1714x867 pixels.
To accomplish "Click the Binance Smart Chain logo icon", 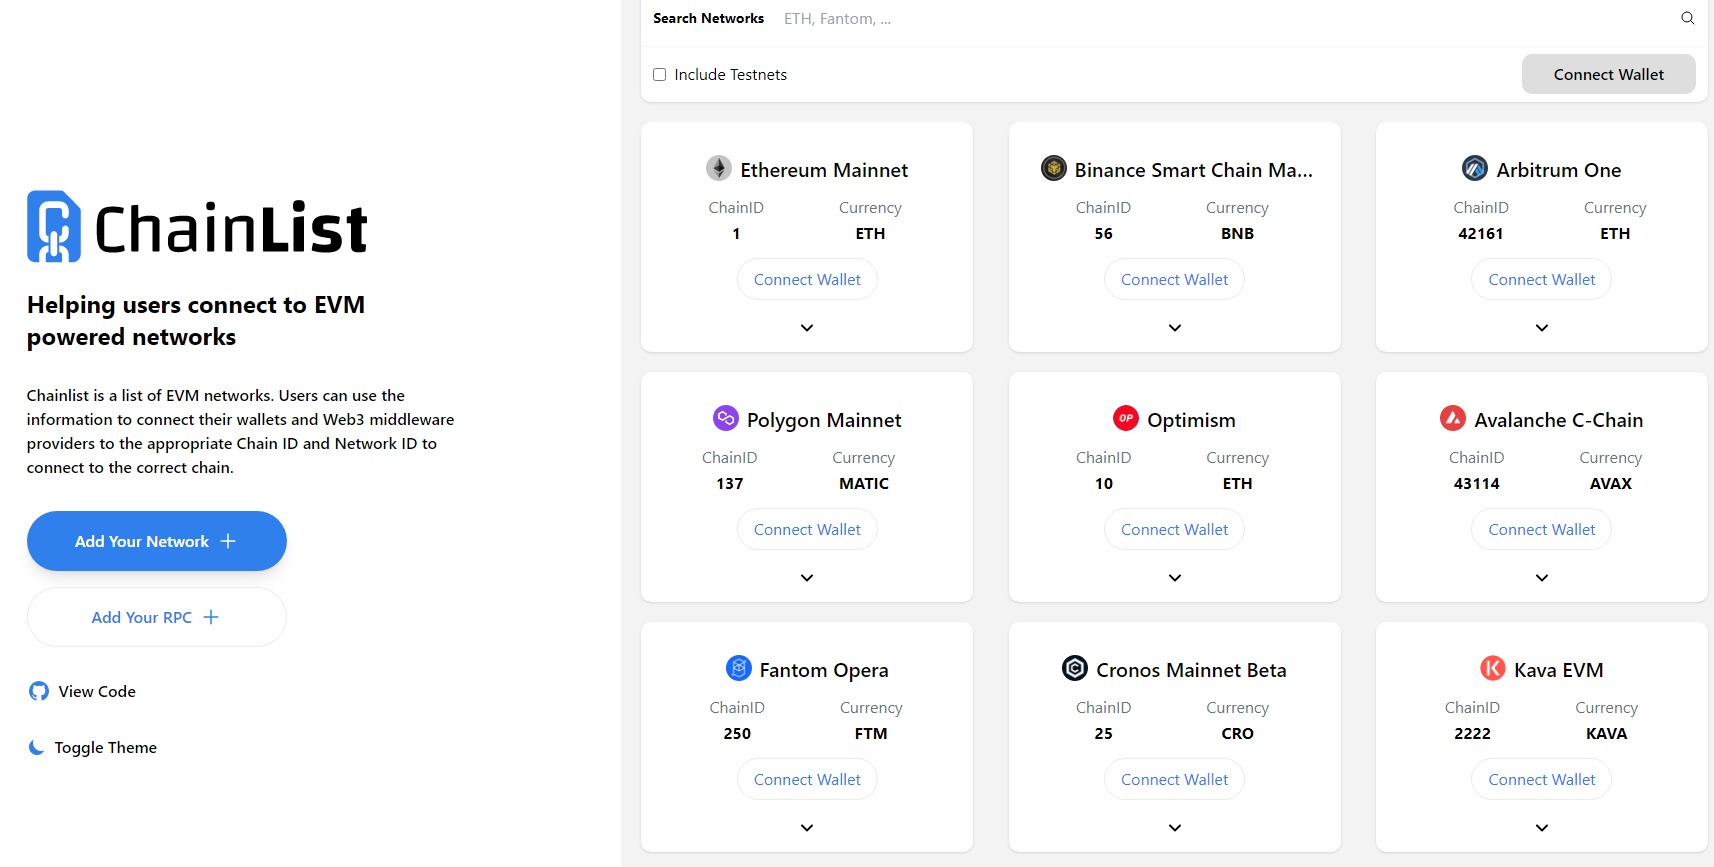I will pyautogui.click(x=1053, y=168).
